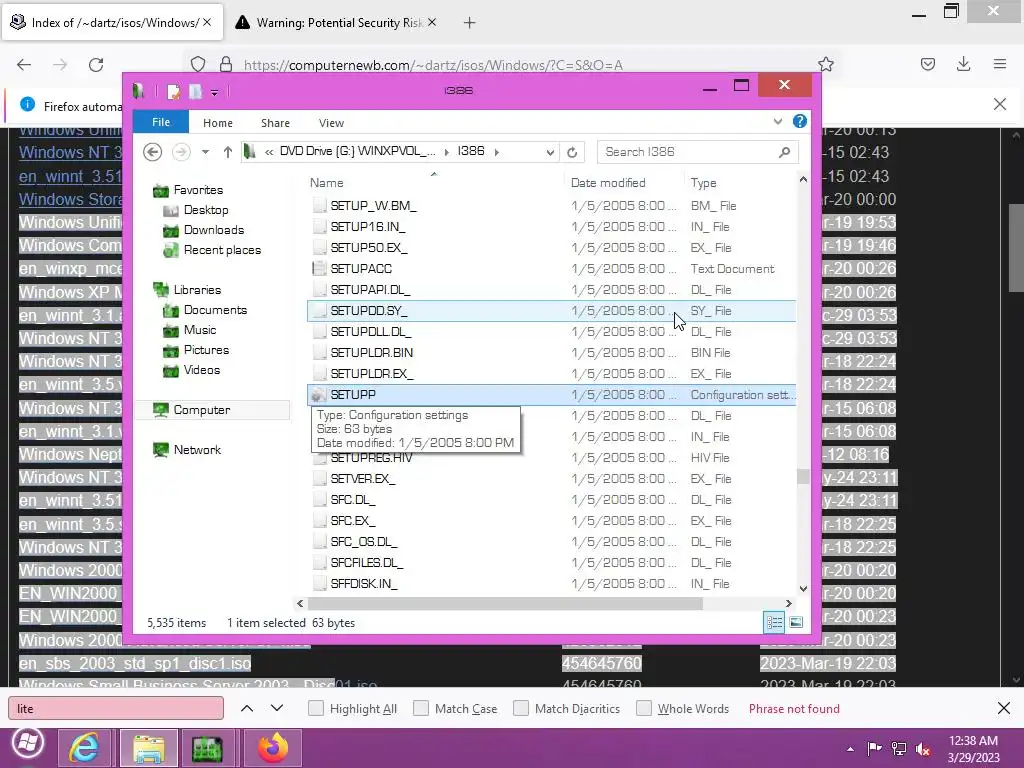Go up one folder level

(x=227, y=152)
